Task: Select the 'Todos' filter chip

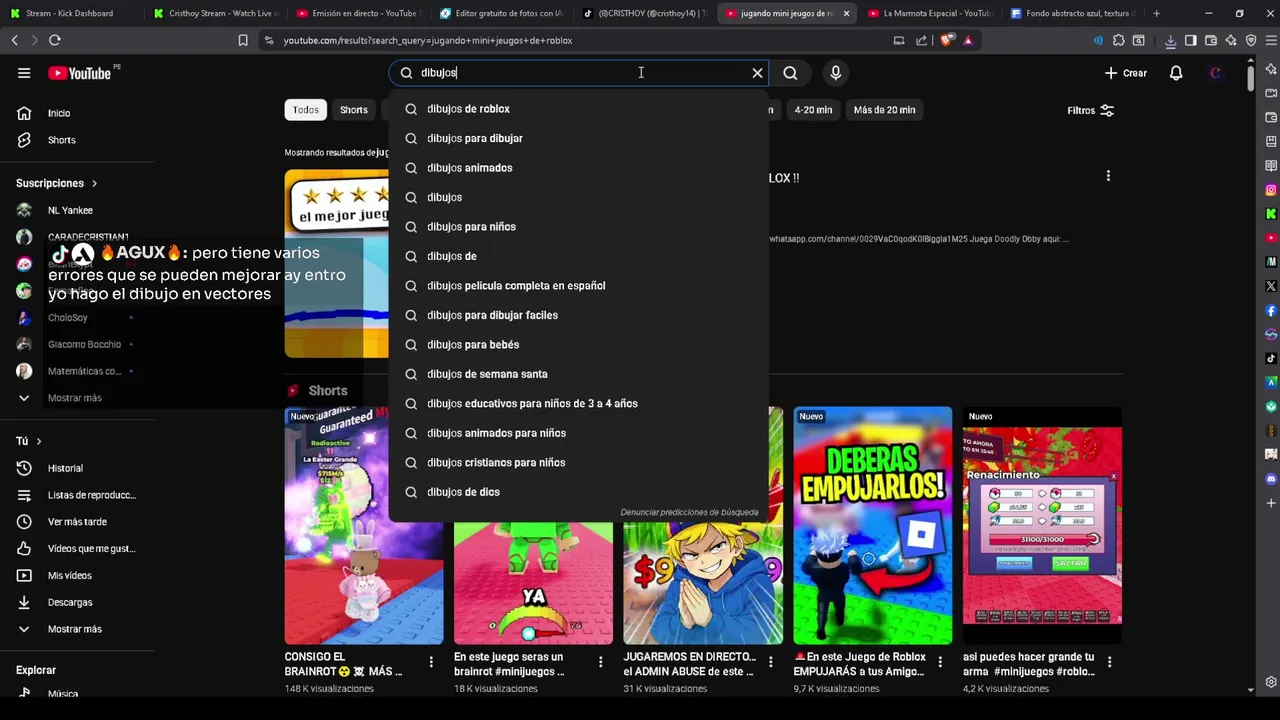Action: [306, 110]
